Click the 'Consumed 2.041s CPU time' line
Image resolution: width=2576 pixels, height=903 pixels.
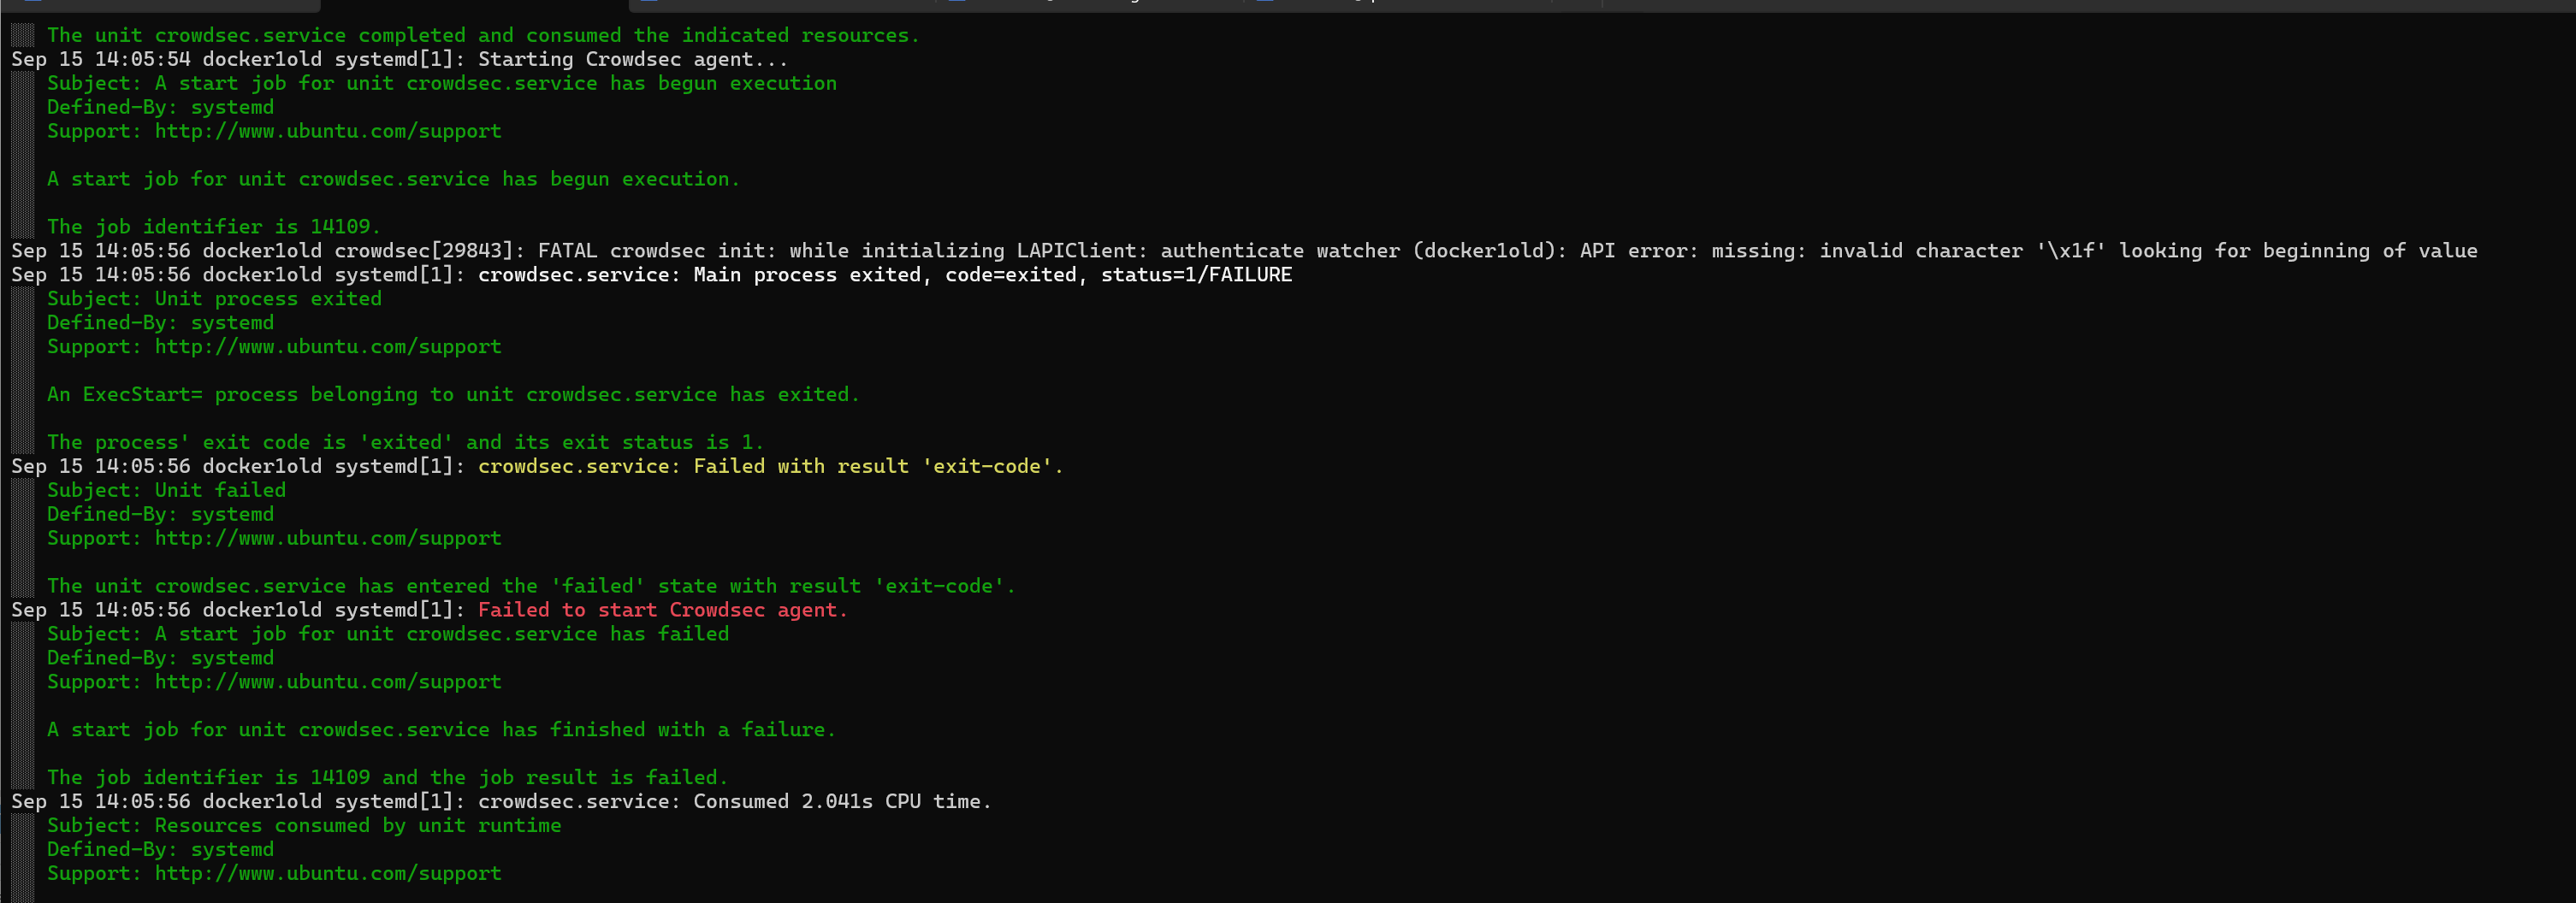click(x=734, y=801)
